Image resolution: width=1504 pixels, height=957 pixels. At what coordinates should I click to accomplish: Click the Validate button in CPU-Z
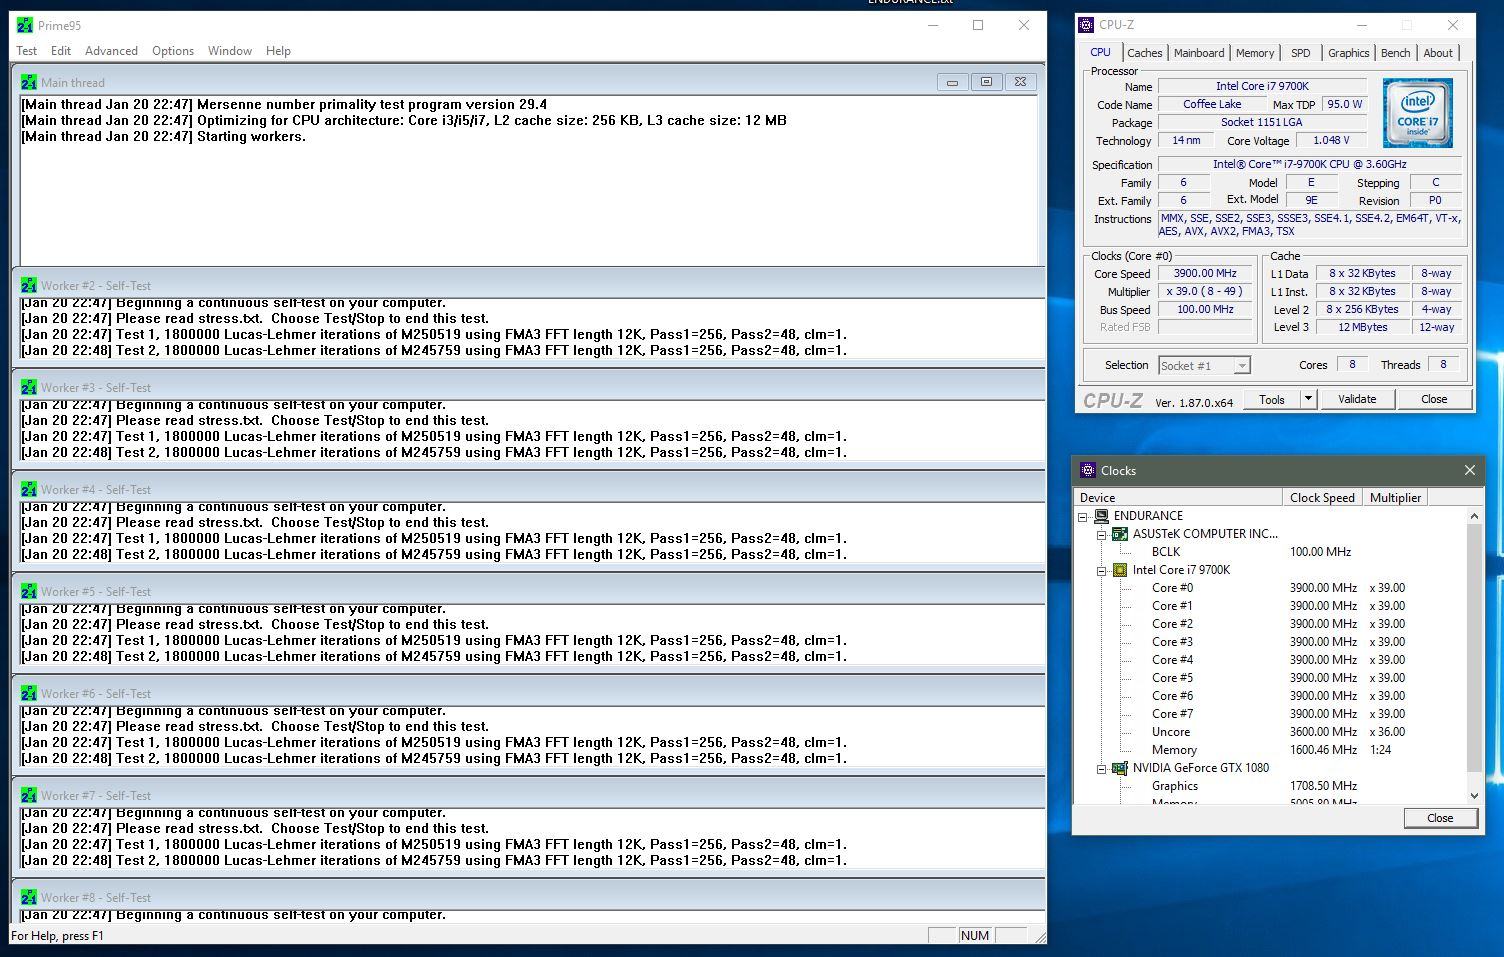click(x=1357, y=399)
